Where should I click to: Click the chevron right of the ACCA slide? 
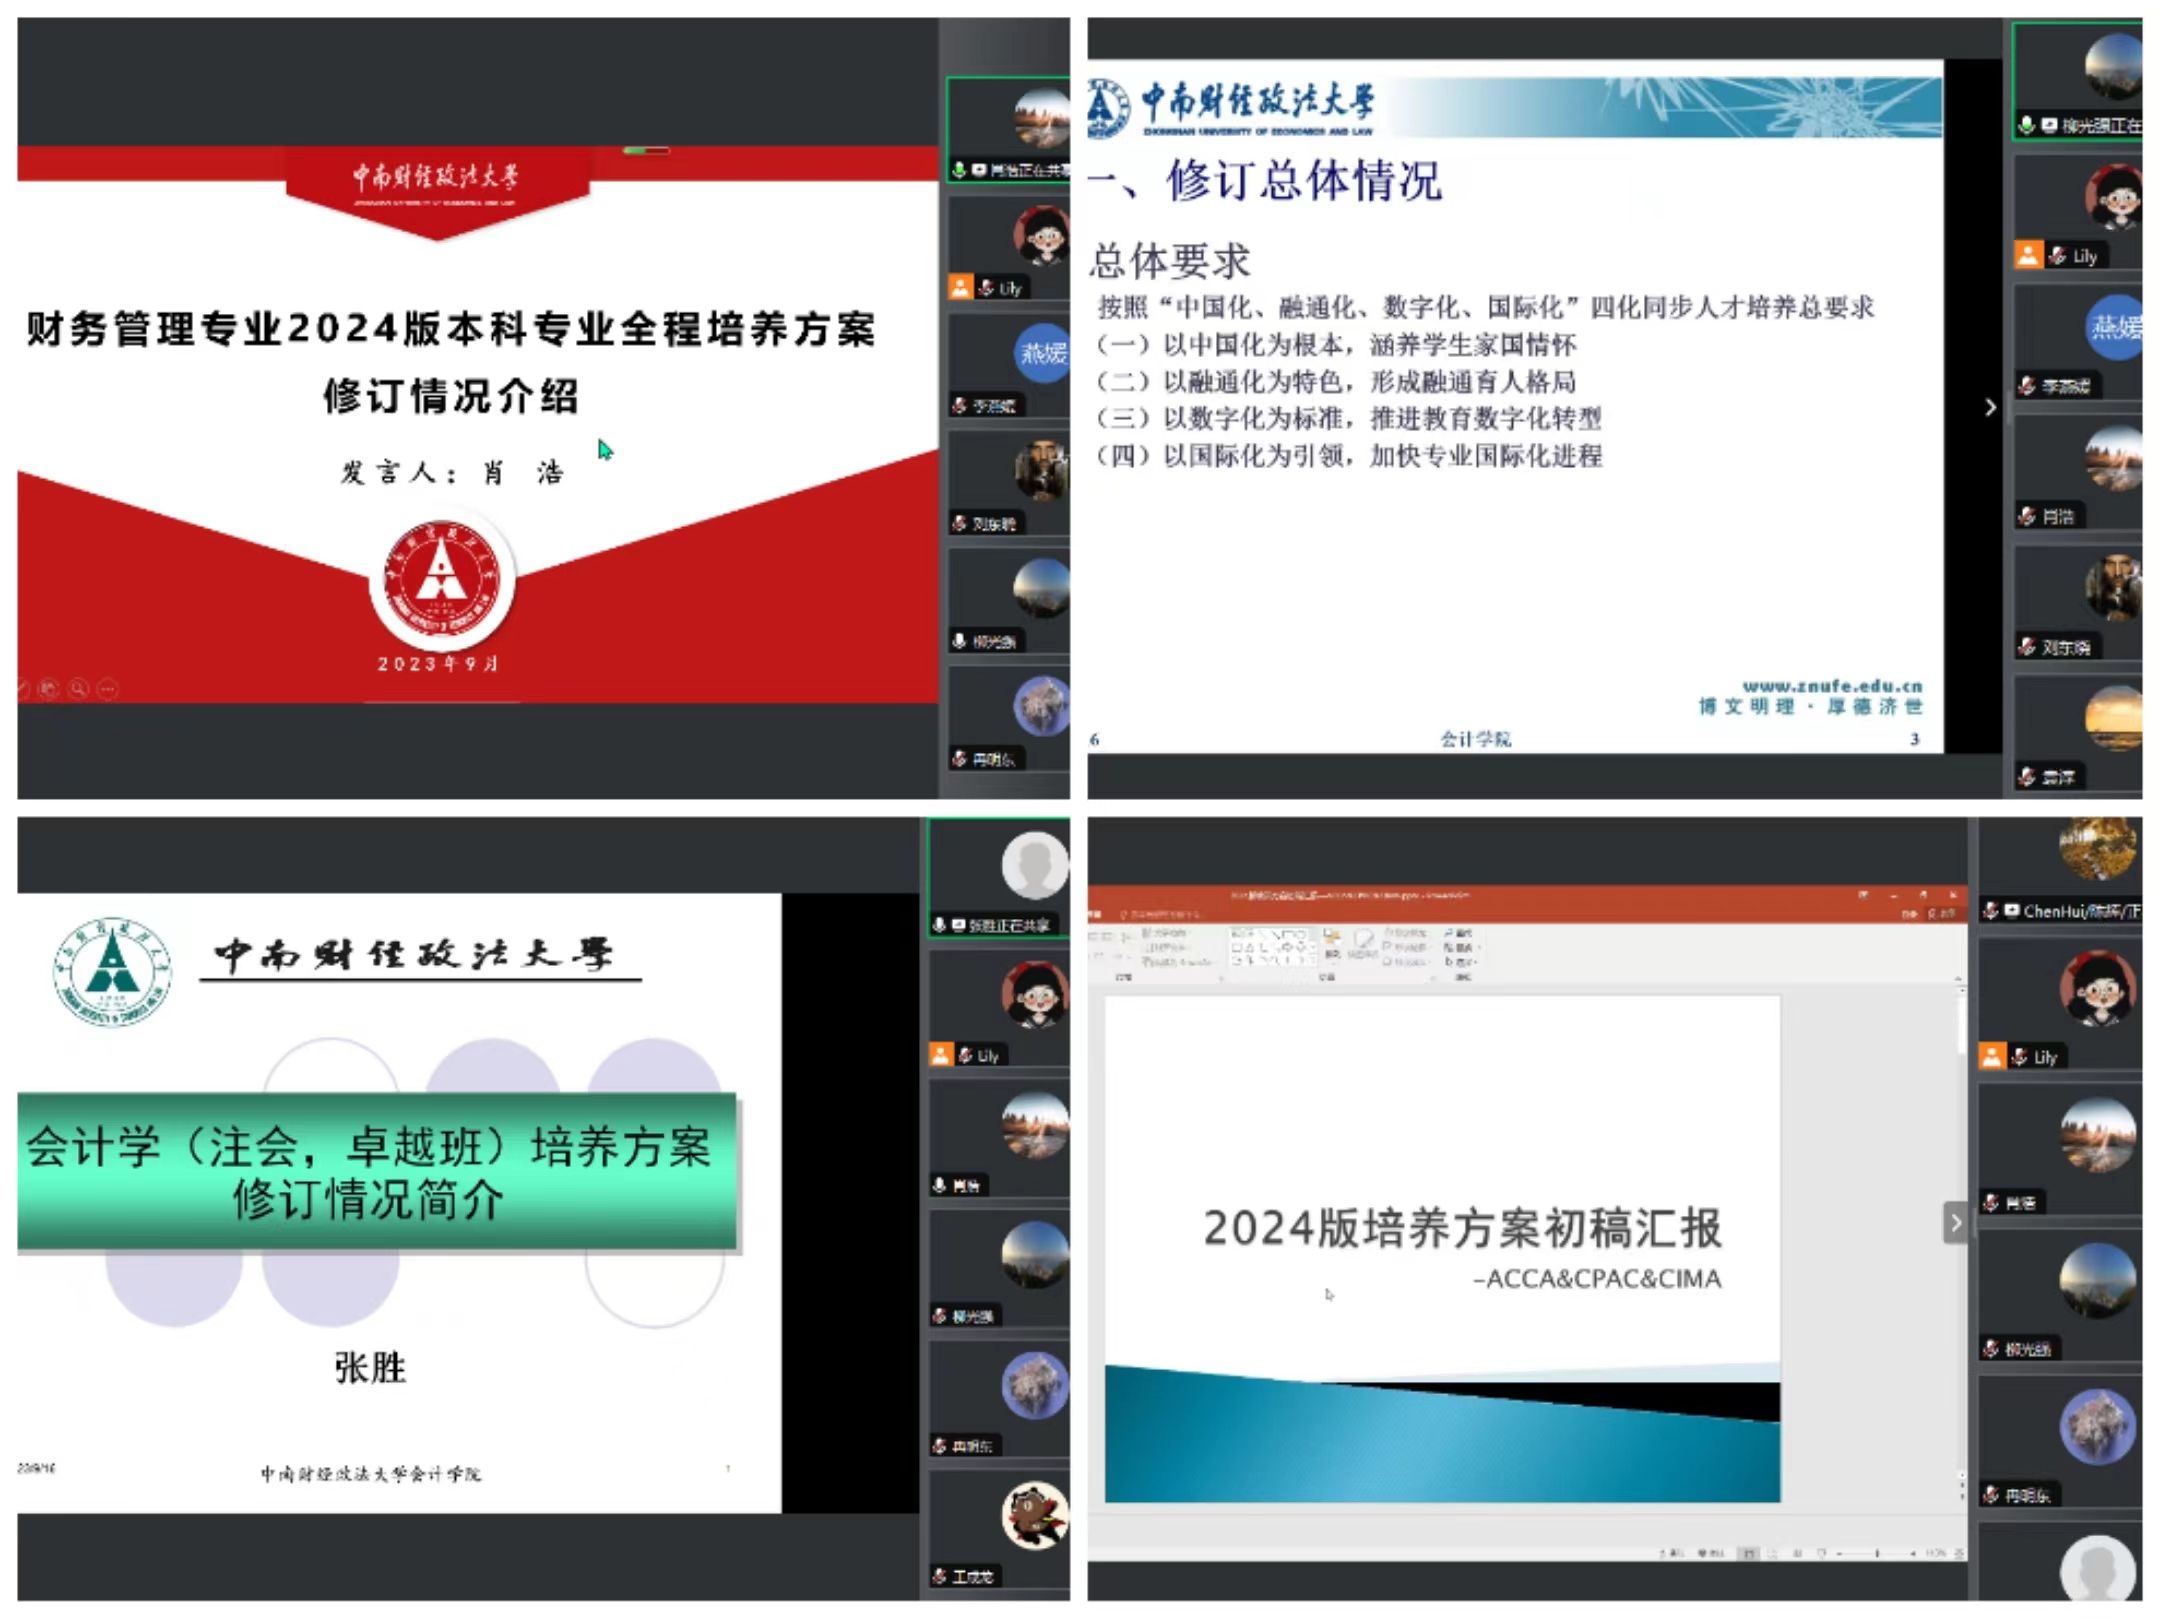coord(1956,1222)
